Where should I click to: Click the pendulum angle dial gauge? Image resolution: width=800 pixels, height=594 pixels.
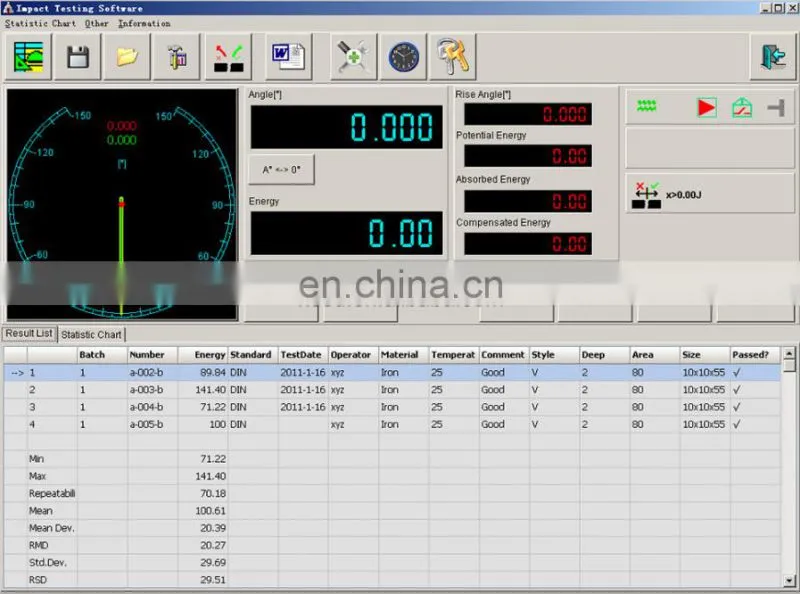pos(121,204)
